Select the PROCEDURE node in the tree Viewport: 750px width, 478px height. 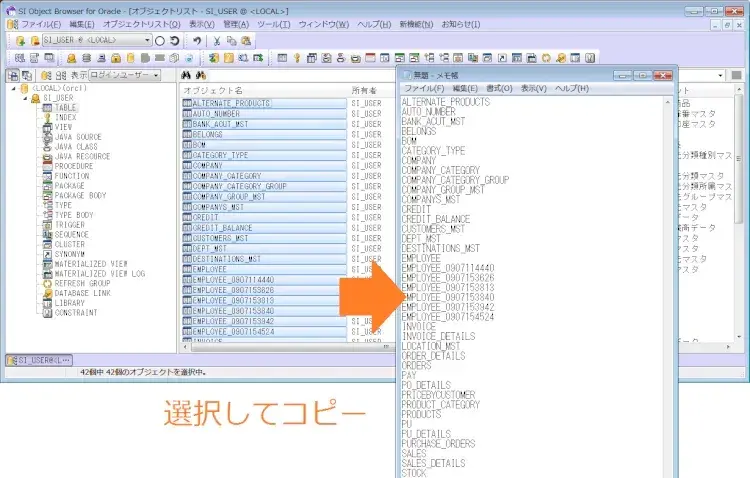click(x=74, y=166)
